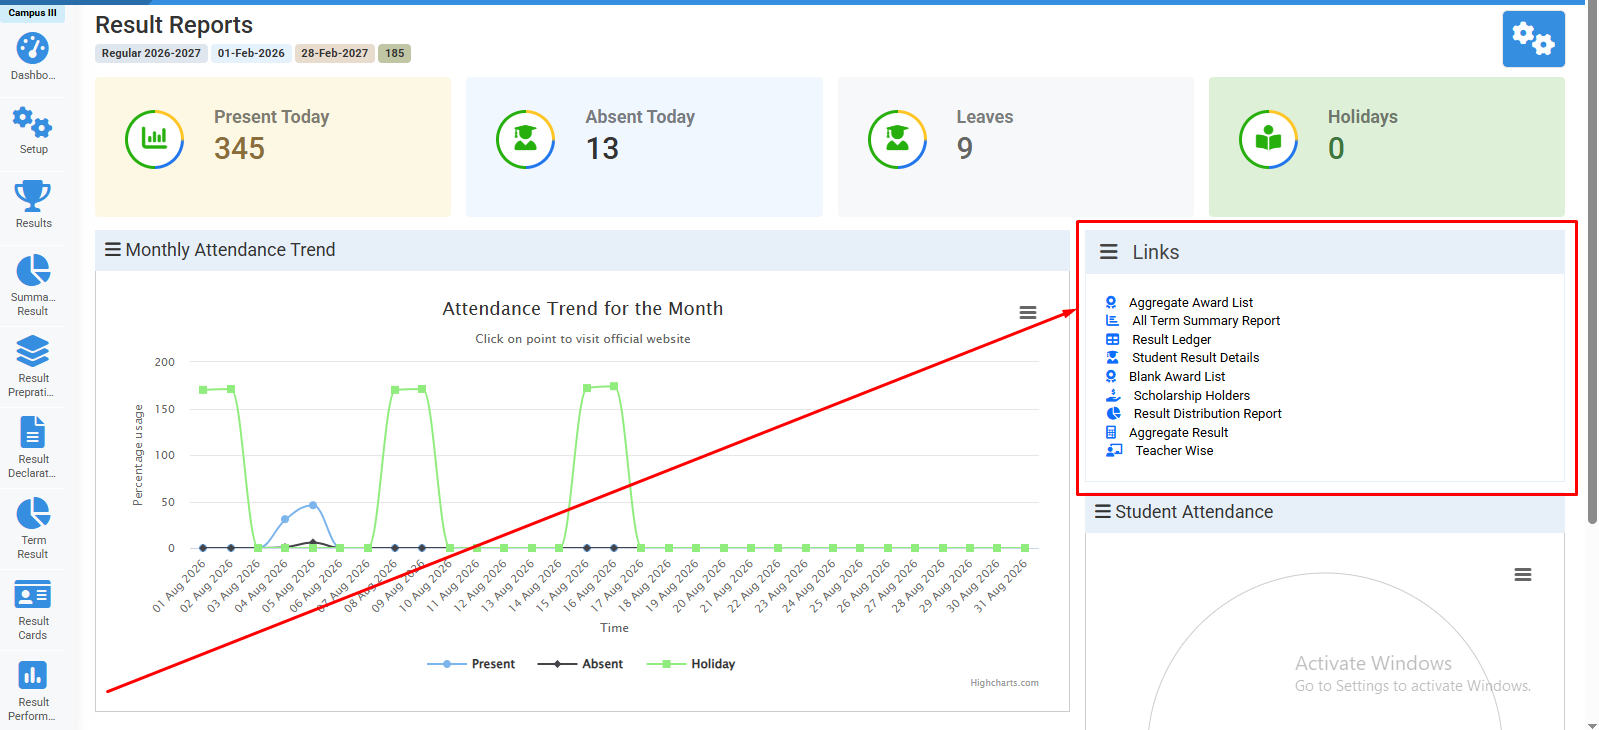Click the 185 days badge
Viewport: 1599px width, 730px height.
pos(395,53)
